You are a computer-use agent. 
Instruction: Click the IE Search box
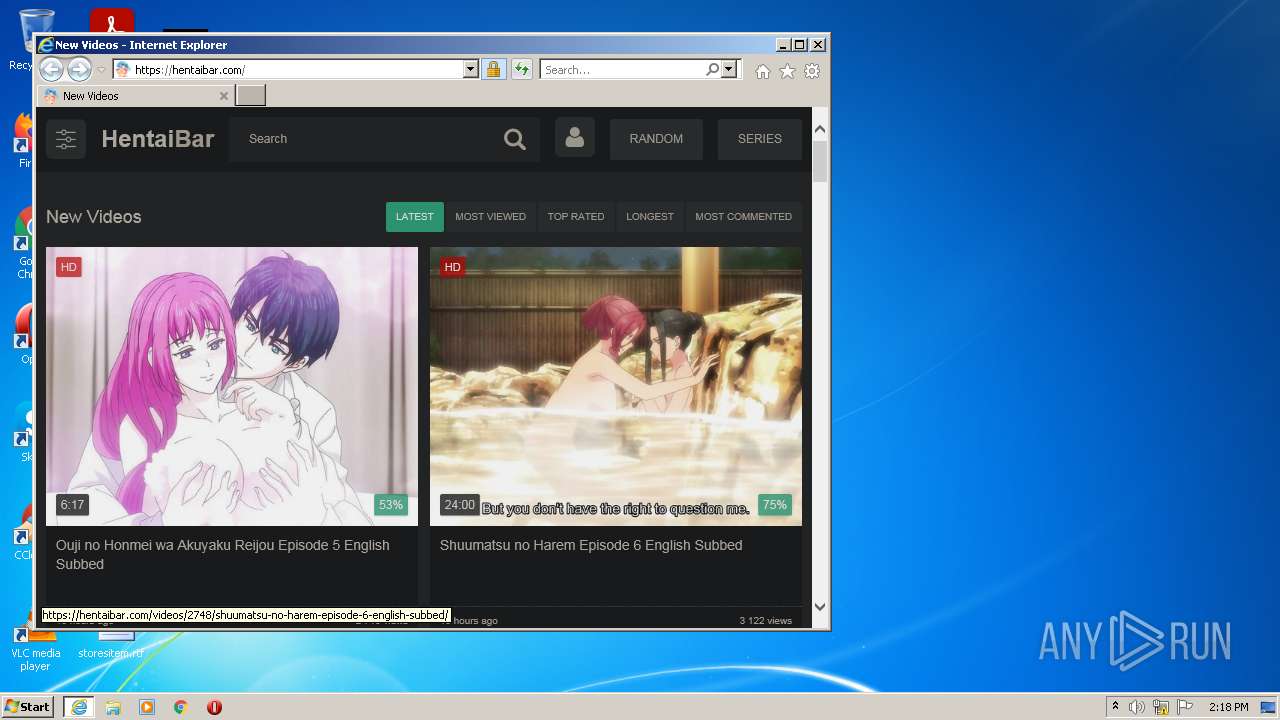(621, 70)
